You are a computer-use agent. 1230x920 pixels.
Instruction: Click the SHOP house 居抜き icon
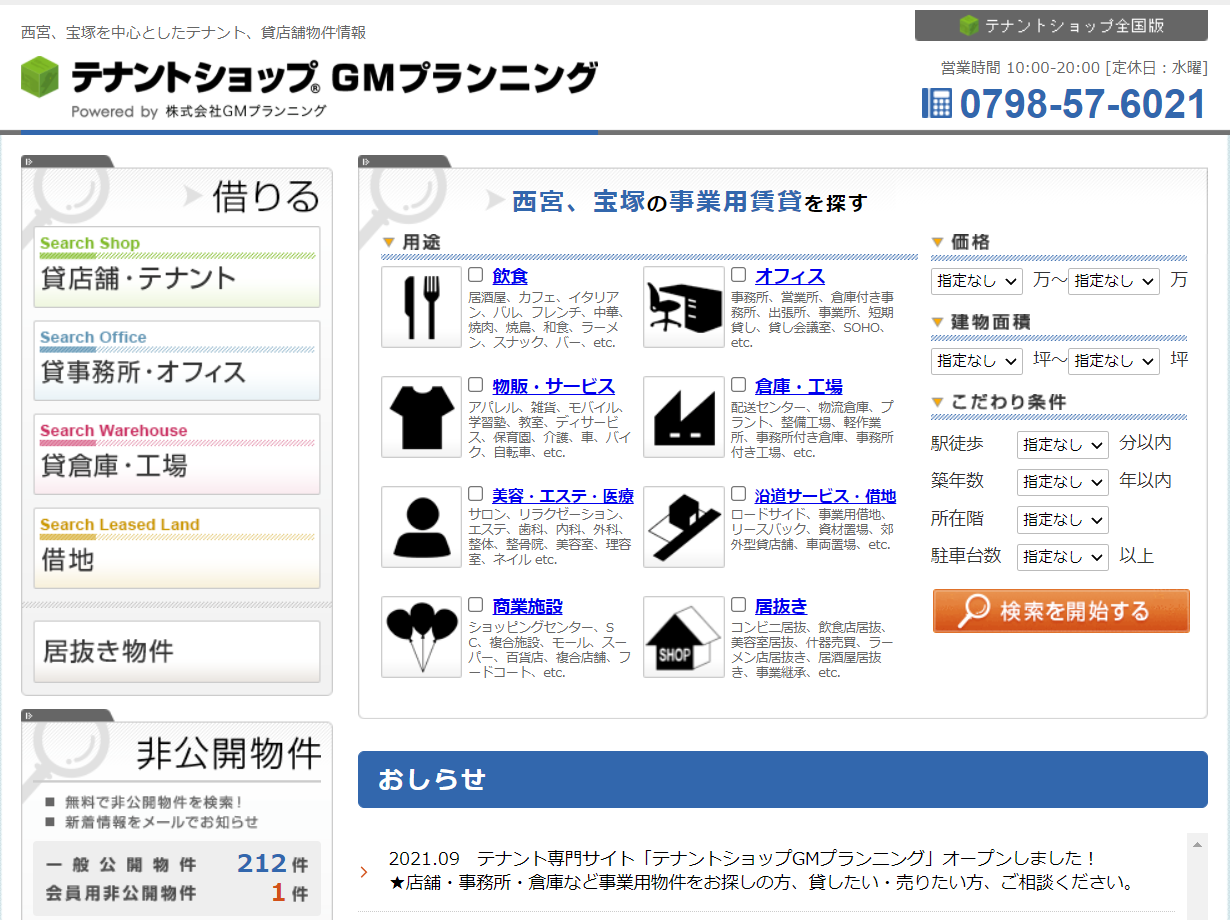(684, 637)
